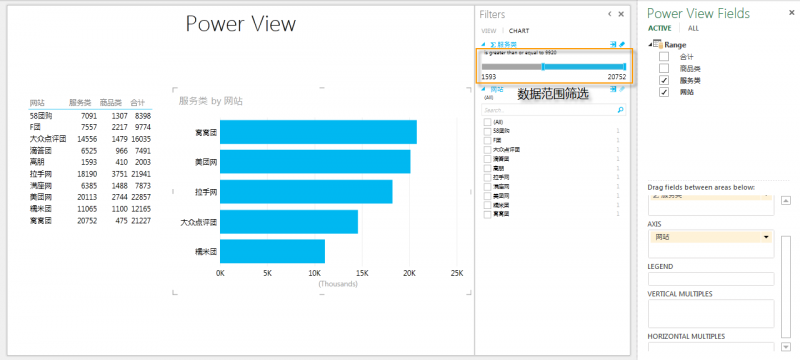This screenshot has width=800, height=360.
Task: Close the Power View Fields pane
Action: (x=791, y=14)
